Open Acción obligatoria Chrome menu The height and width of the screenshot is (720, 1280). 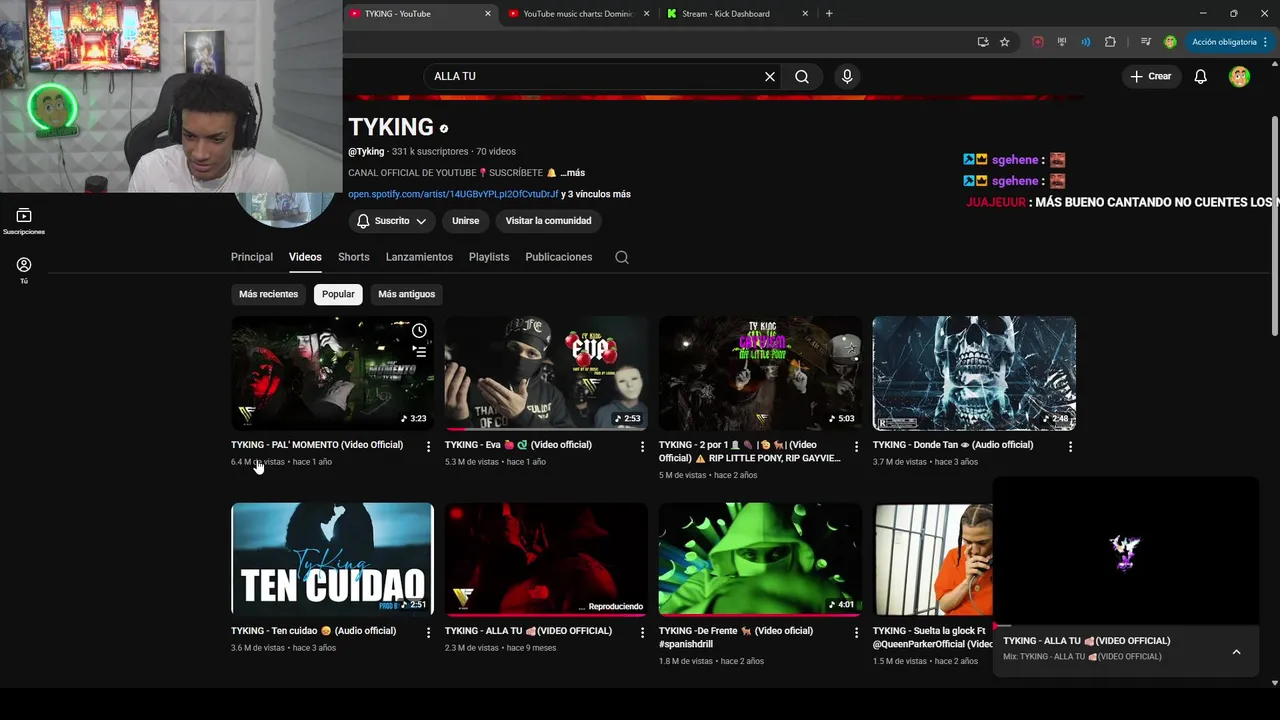pyautogui.click(x=1230, y=42)
